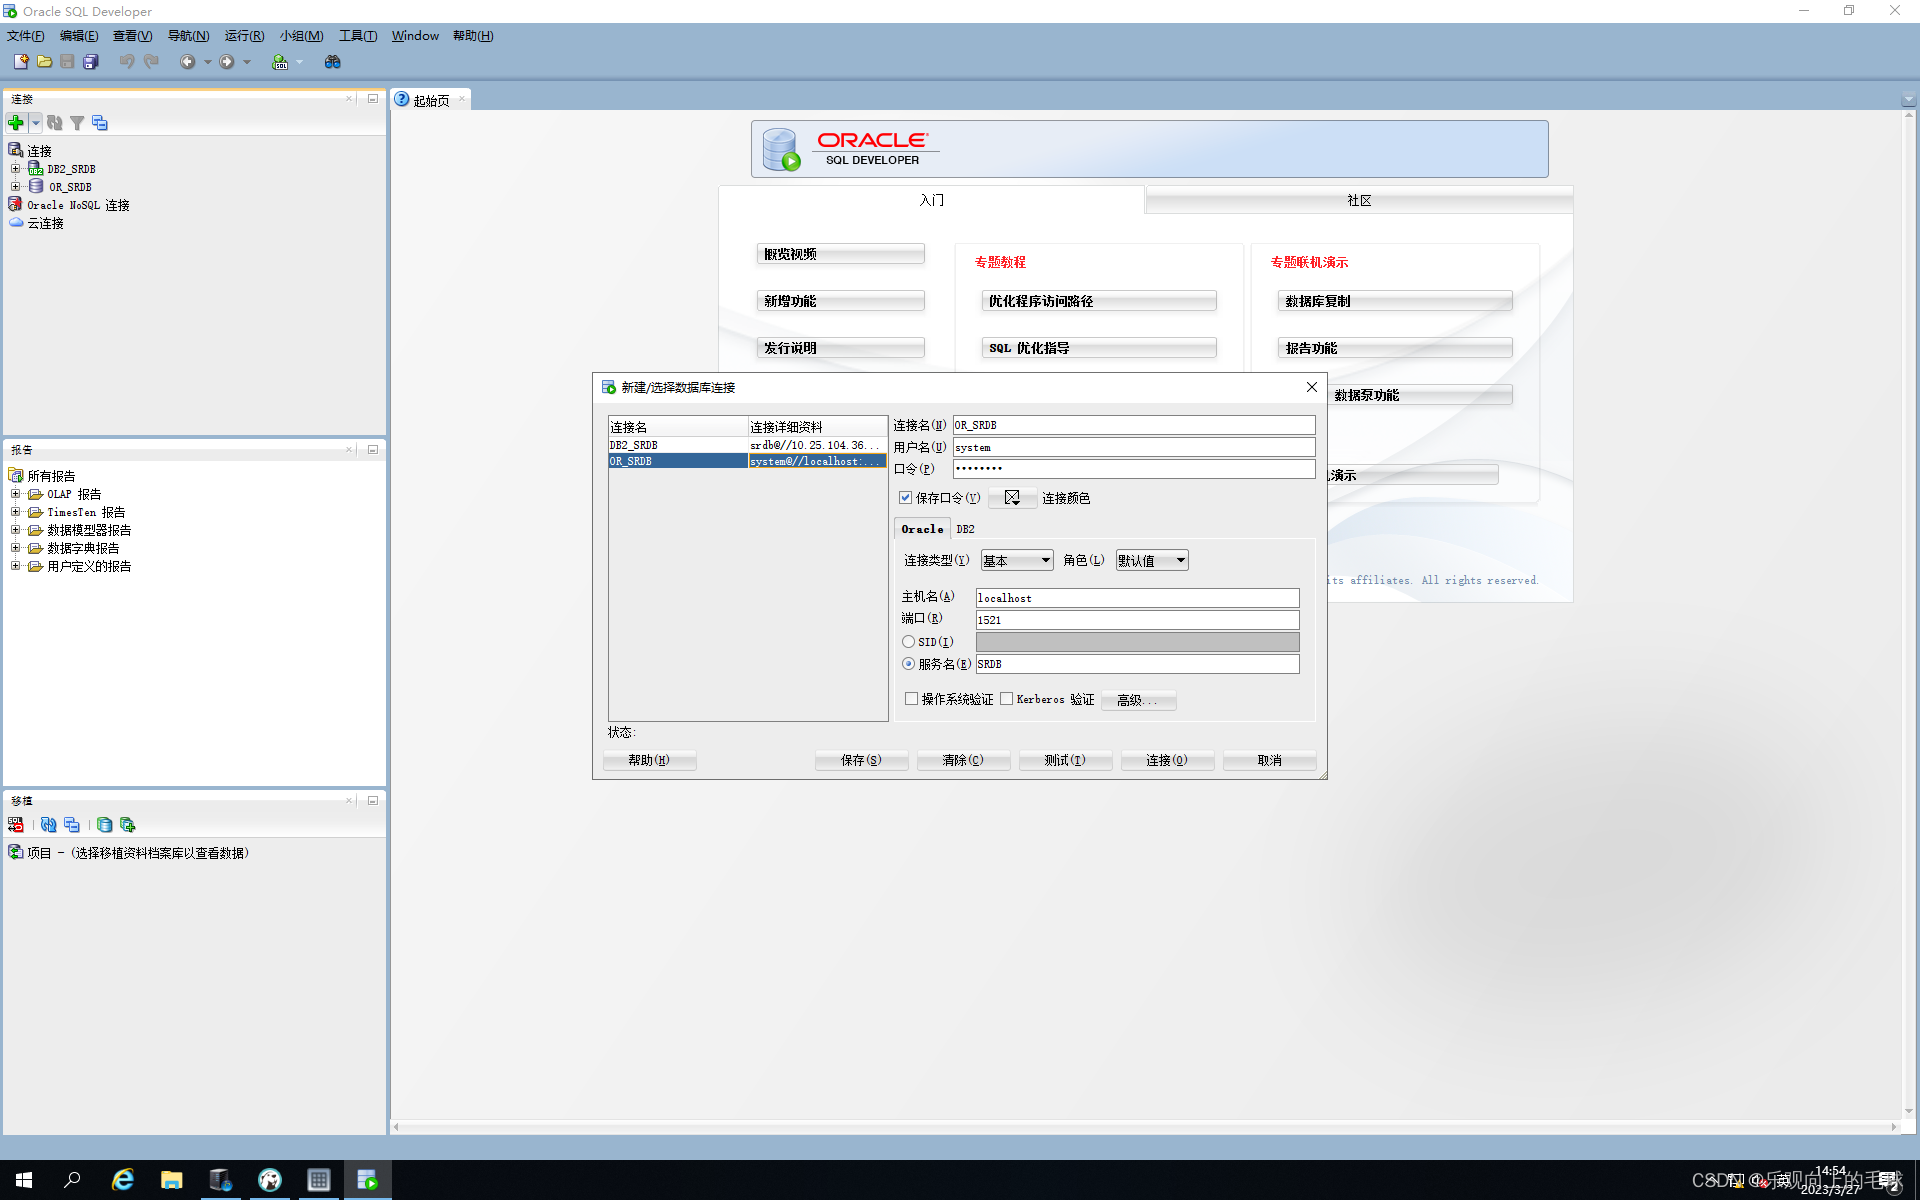The width and height of the screenshot is (1920, 1200).
Task: Open the 工具(T) menu
Action: tap(357, 36)
